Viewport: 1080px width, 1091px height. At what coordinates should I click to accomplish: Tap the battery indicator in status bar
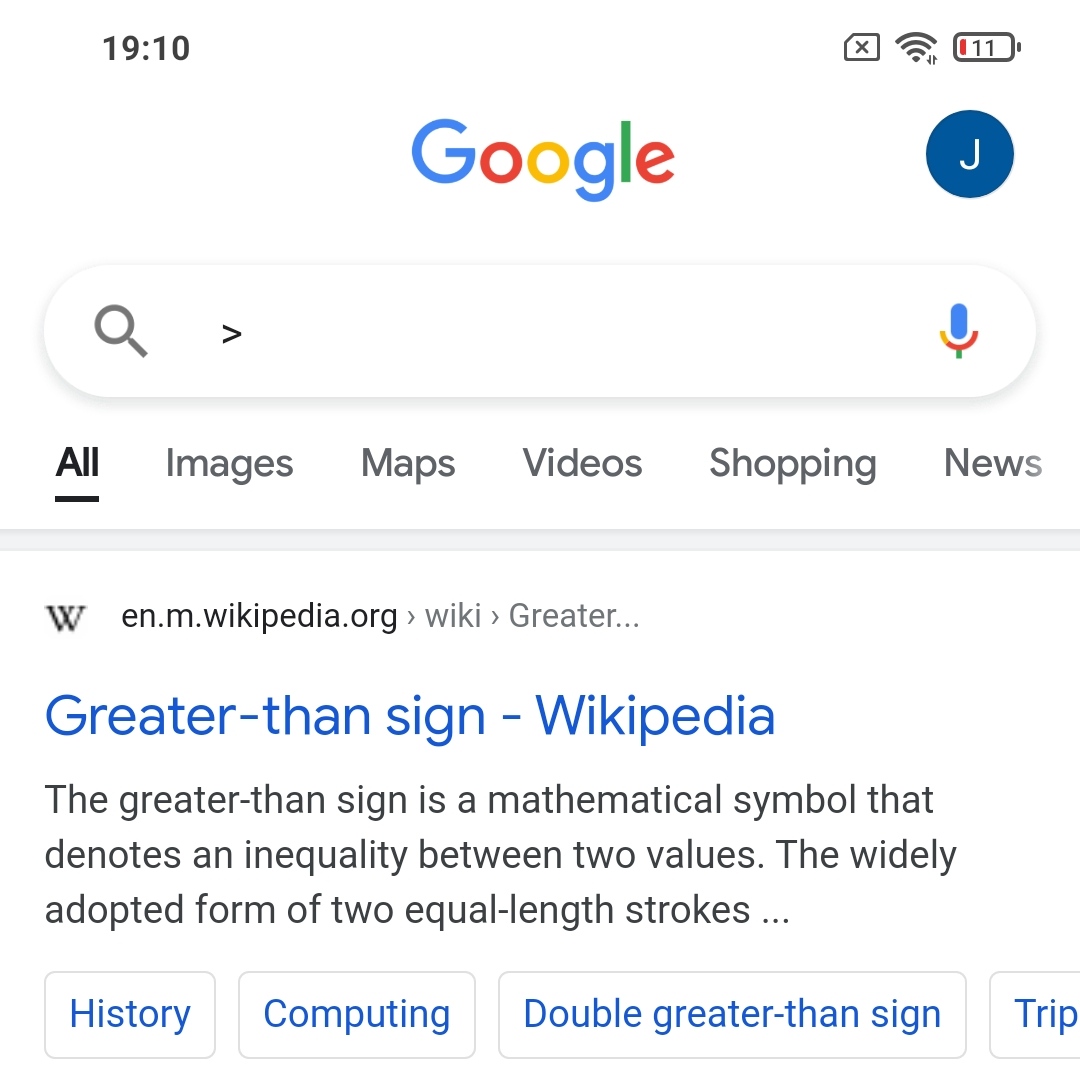pos(987,47)
